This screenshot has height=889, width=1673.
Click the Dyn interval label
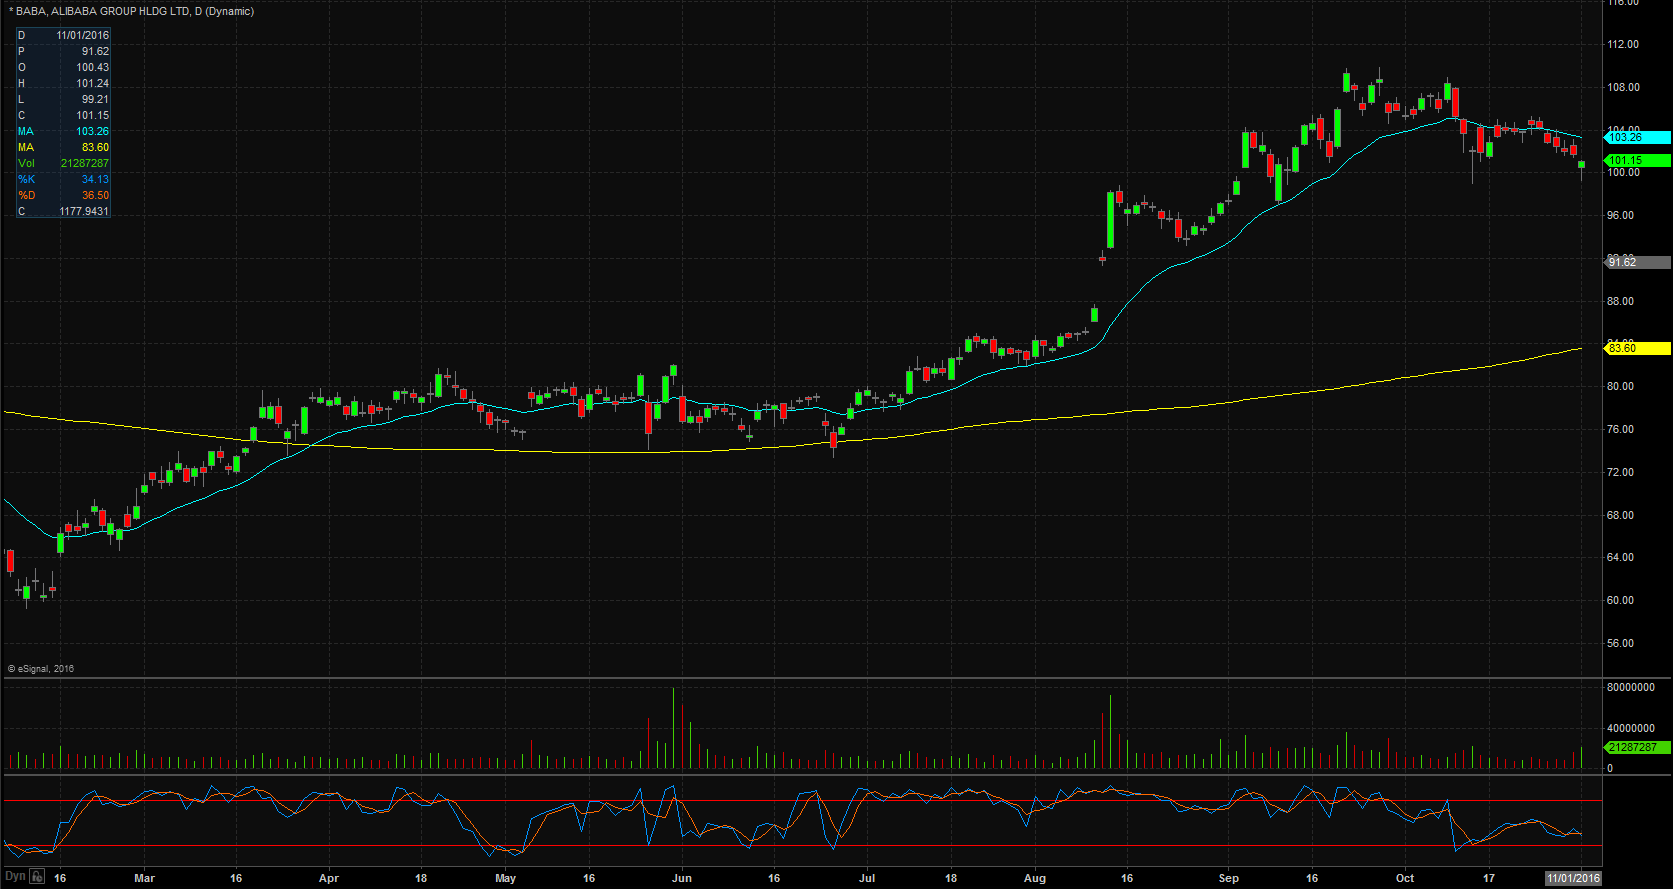pyautogui.click(x=15, y=877)
